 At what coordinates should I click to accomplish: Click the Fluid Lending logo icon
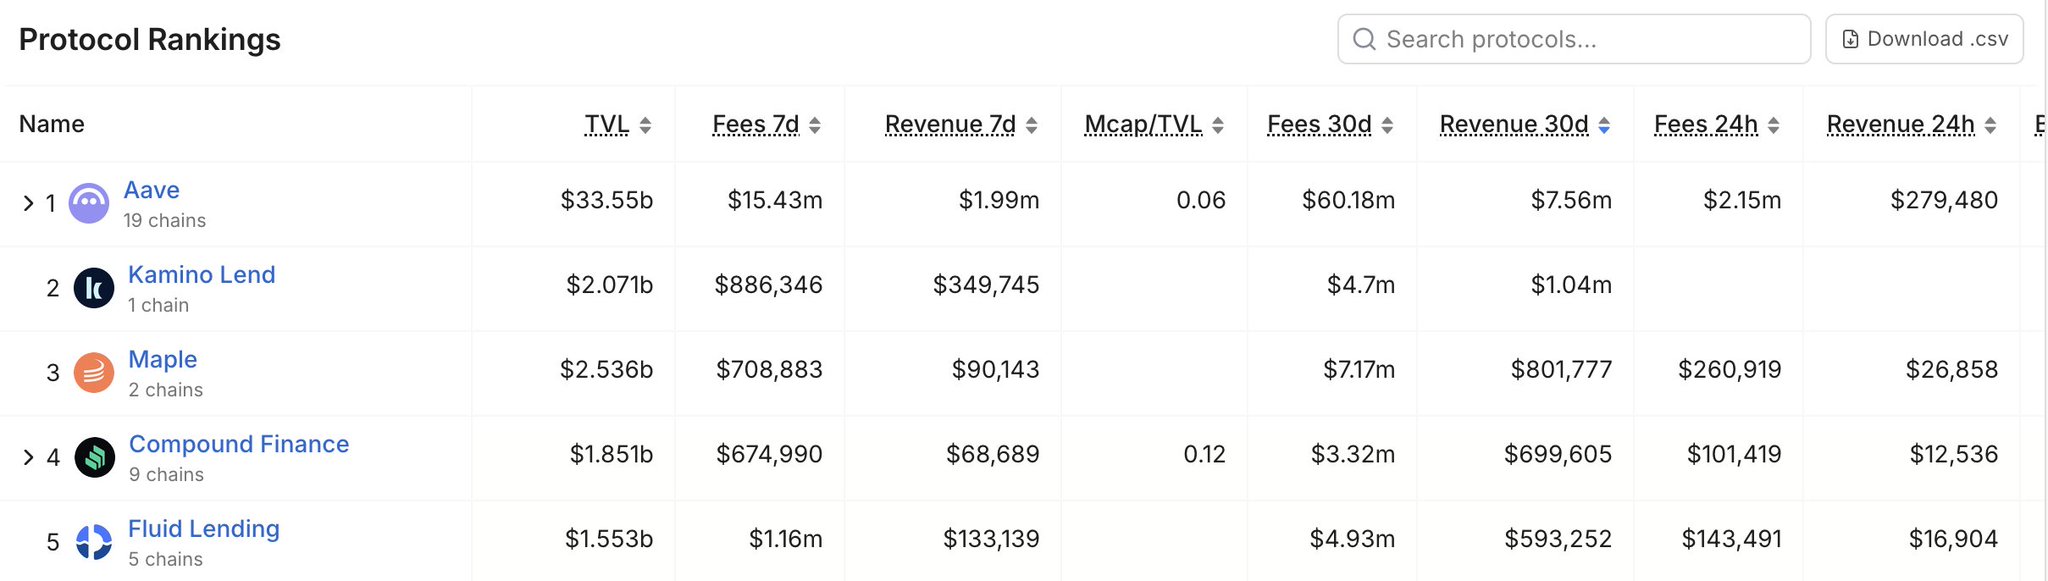click(94, 542)
